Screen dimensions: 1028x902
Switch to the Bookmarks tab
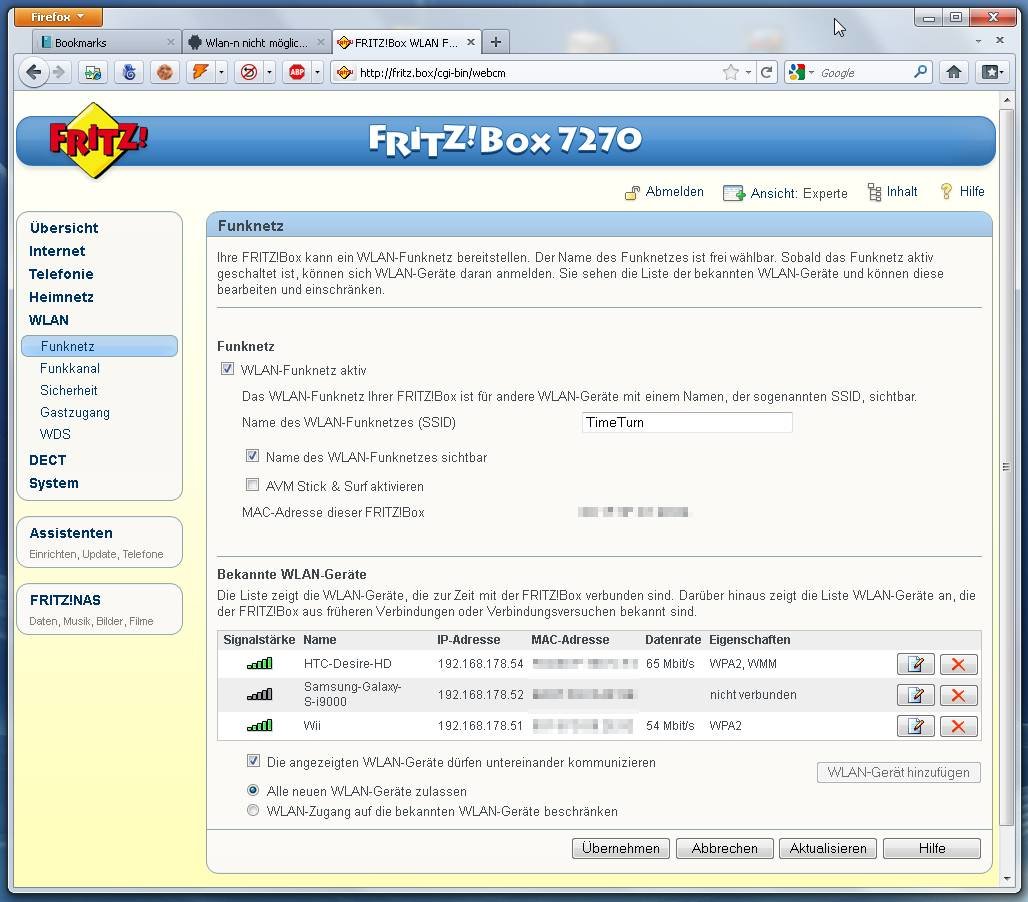(107, 43)
